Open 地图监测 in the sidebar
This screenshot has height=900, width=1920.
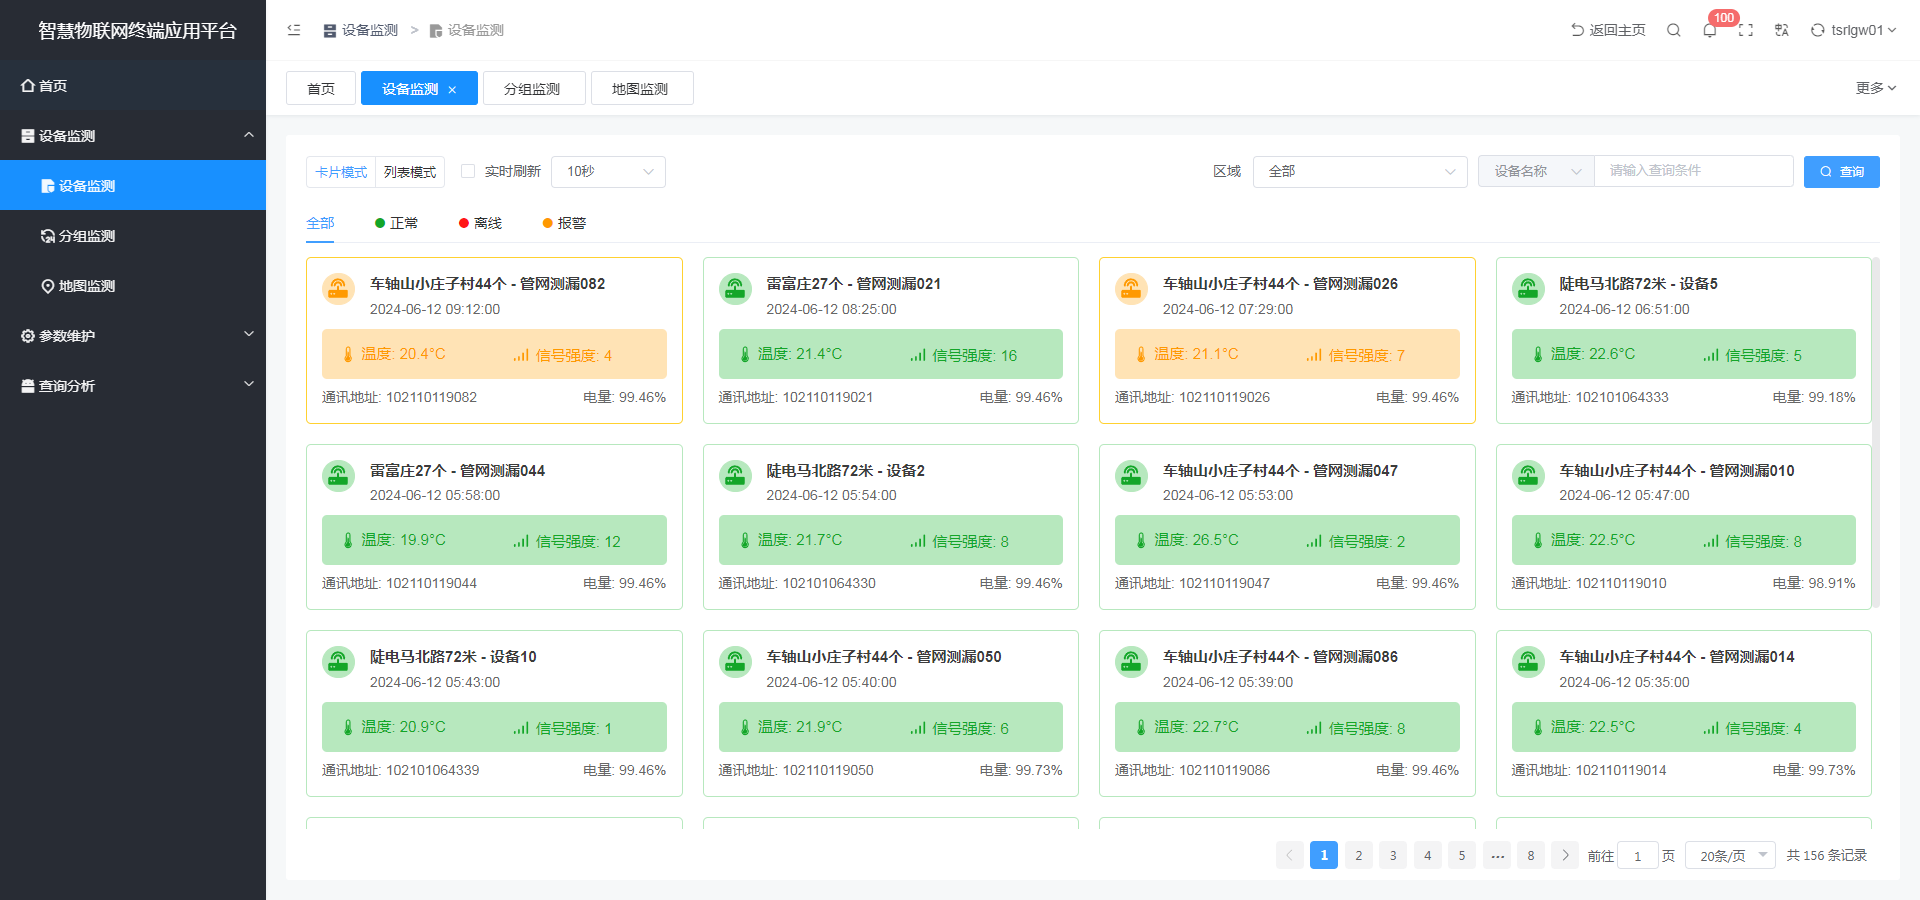[87, 286]
